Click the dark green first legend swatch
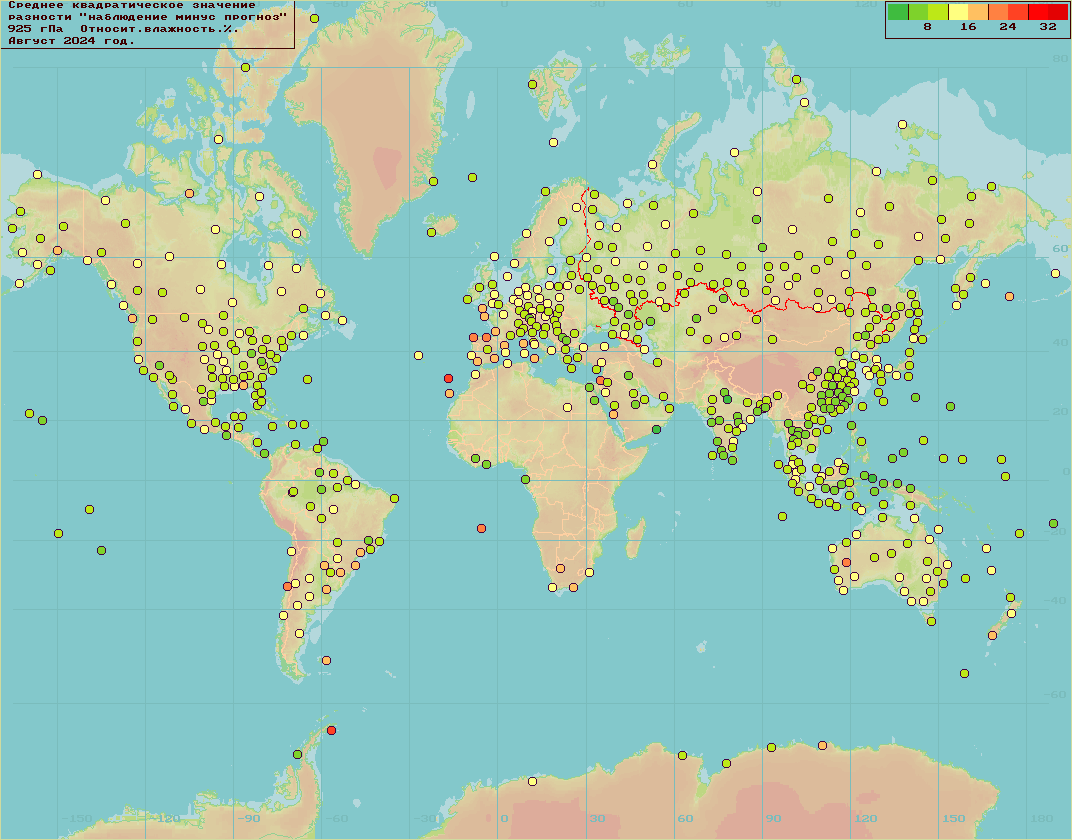 (898, 12)
